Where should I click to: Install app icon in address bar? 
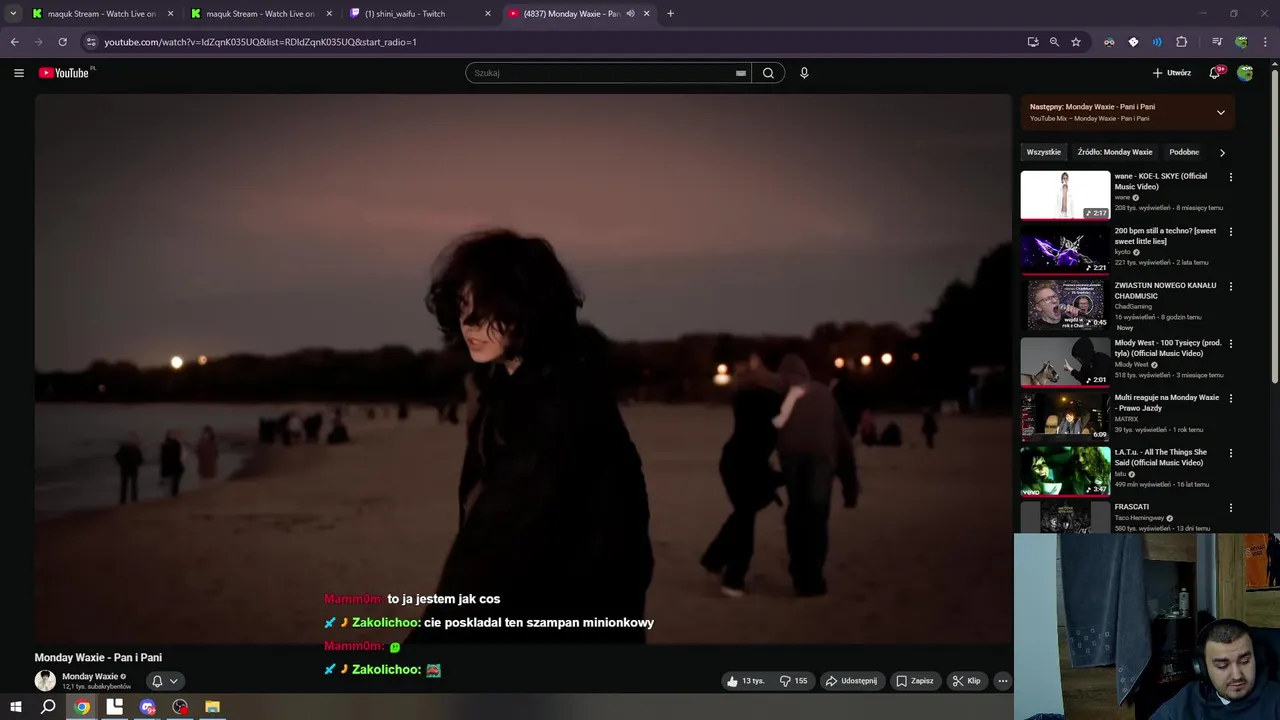click(x=1033, y=42)
